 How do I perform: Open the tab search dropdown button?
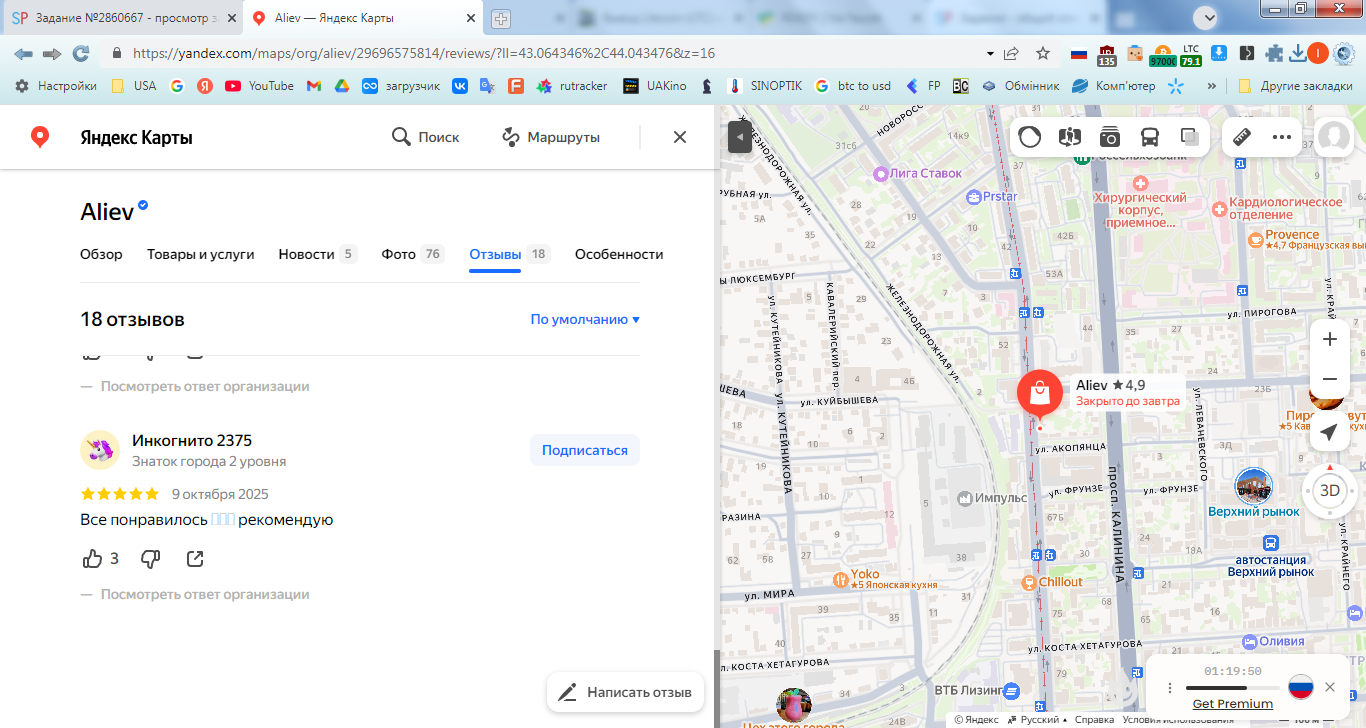pyautogui.click(x=1206, y=17)
